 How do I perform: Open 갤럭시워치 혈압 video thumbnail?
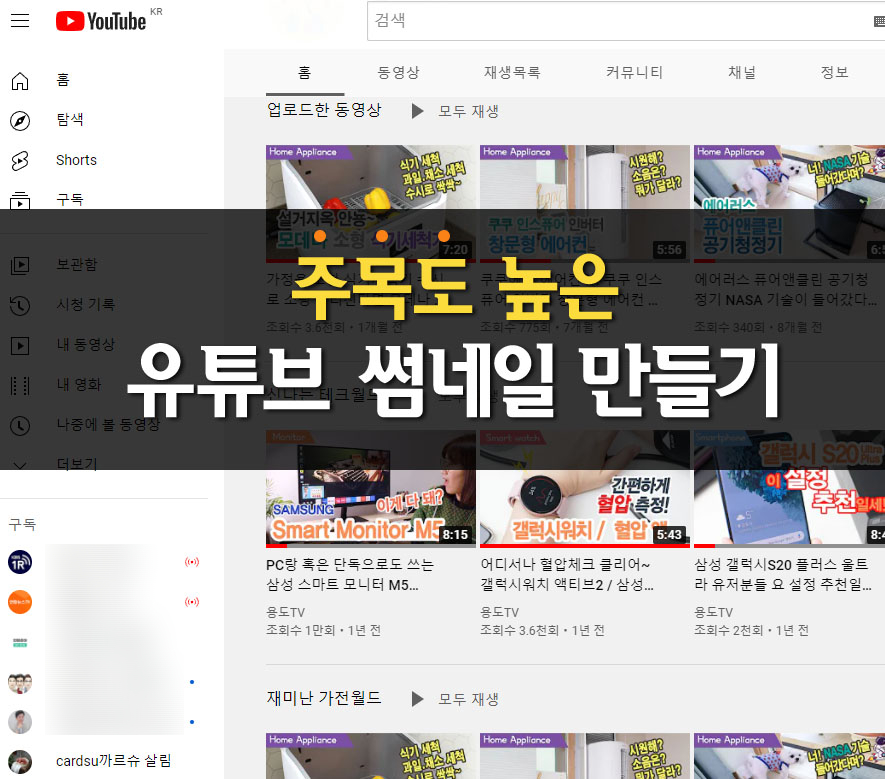[585, 489]
